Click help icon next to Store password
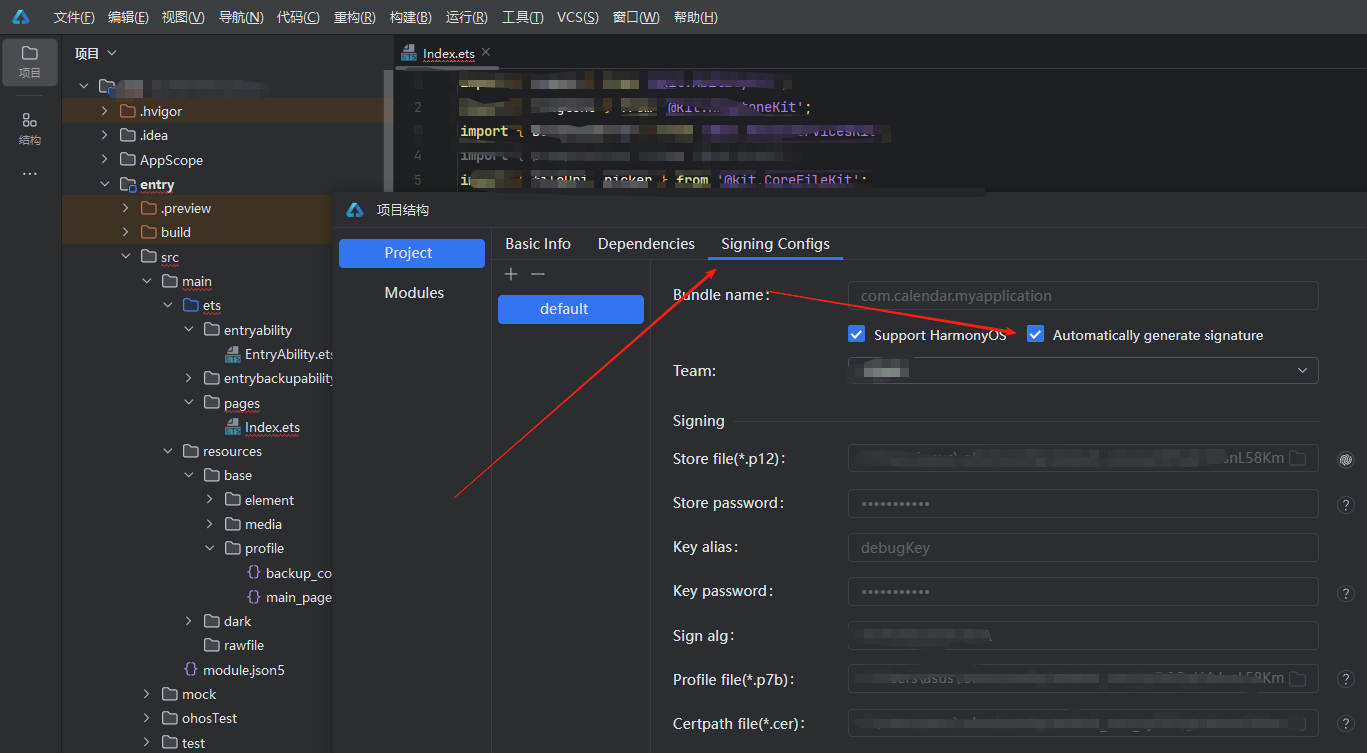The height and width of the screenshot is (753, 1367). [x=1346, y=504]
